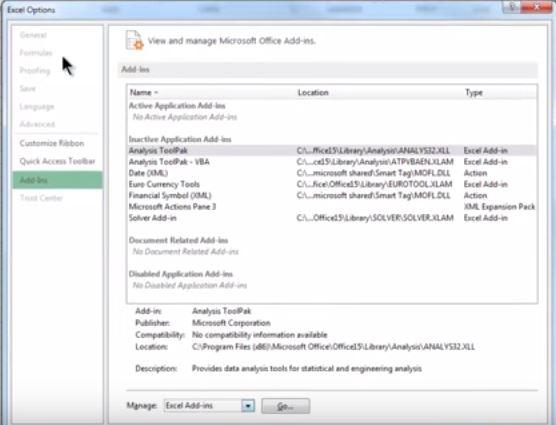The image size is (556, 425).
Task: Open the Advanced options category
Action: coord(37,124)
